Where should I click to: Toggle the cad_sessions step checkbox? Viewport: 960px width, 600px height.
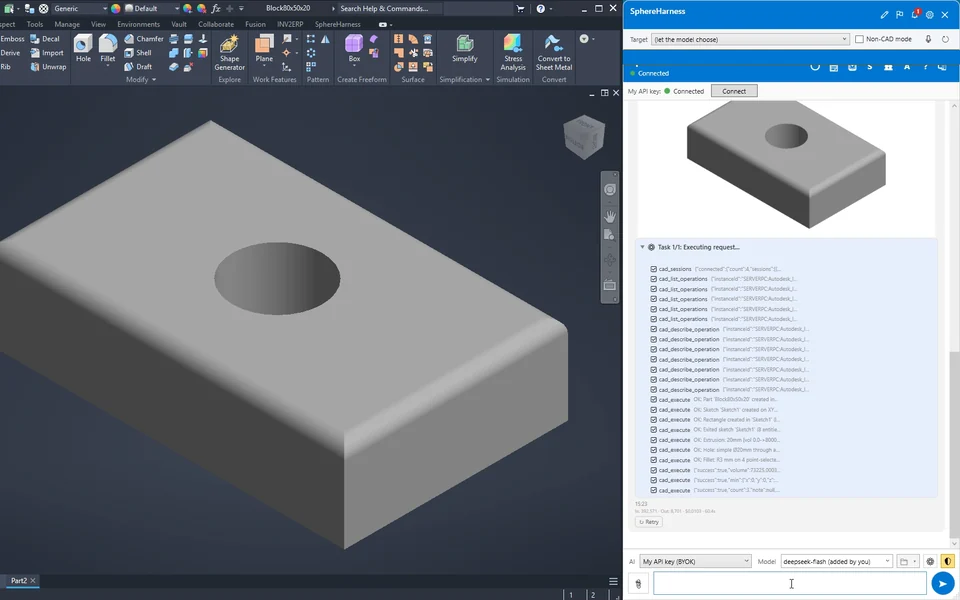click(x=653, y=269)
